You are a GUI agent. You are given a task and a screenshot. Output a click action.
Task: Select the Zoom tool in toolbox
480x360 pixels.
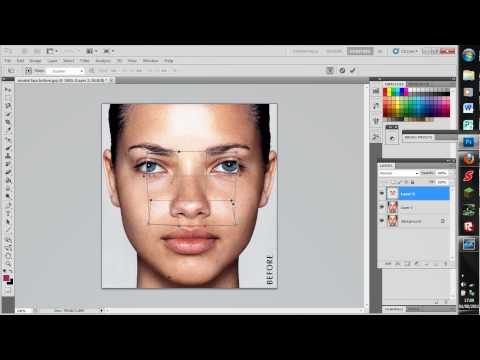[8, 263]
